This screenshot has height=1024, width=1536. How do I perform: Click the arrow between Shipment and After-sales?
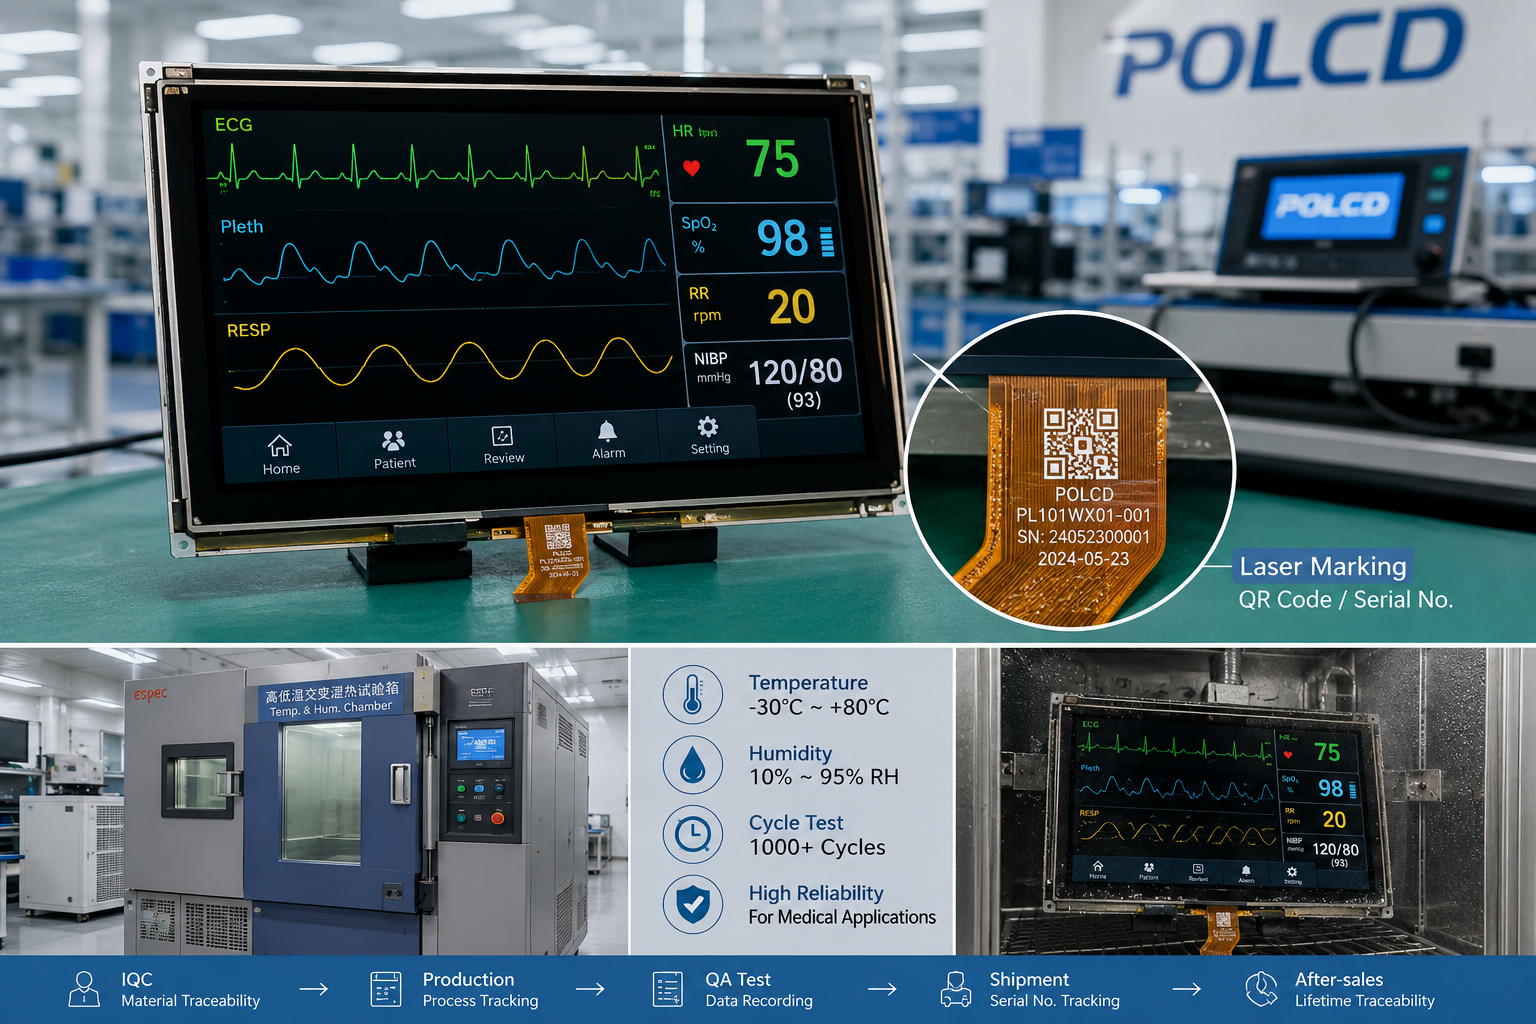coord(1187,989)
